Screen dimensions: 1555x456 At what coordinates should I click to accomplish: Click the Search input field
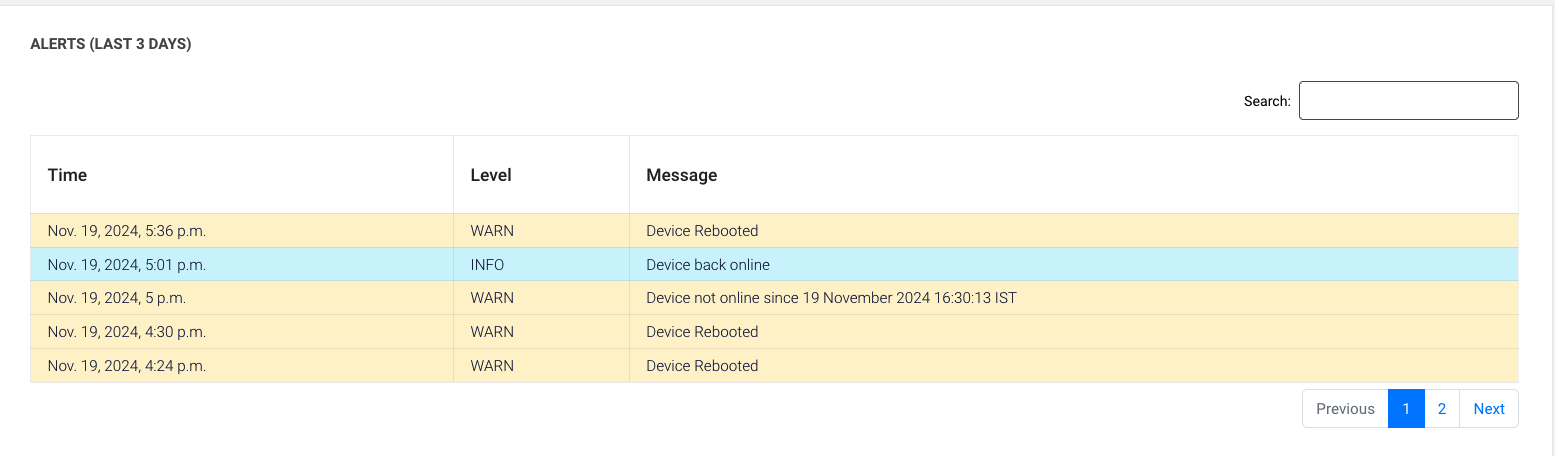(1408, 101)
